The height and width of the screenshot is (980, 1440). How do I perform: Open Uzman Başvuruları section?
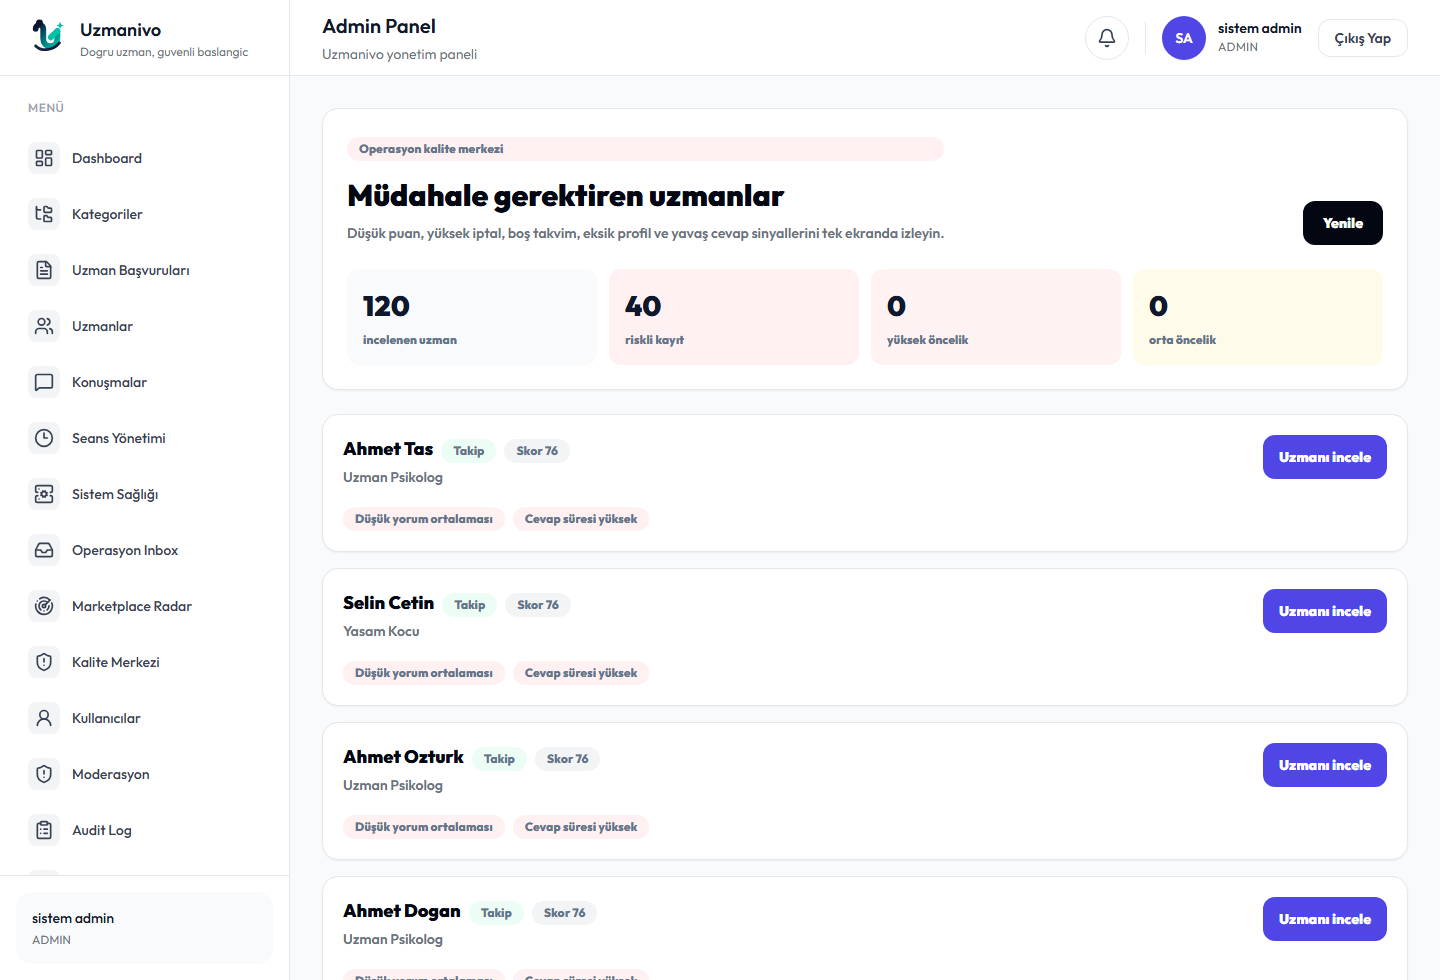coord(144,270)
